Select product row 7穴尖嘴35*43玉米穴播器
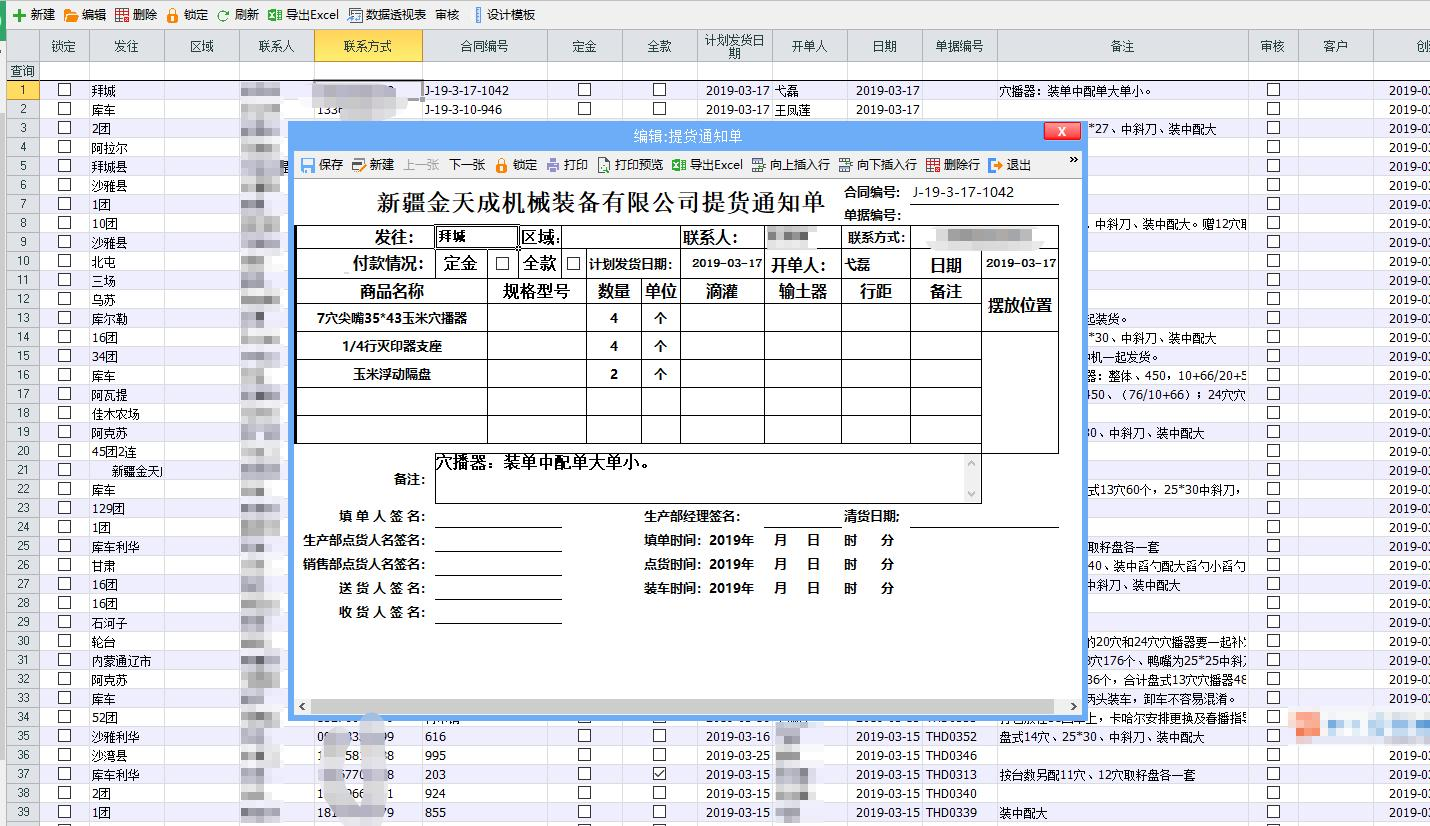 pos(392,319)
